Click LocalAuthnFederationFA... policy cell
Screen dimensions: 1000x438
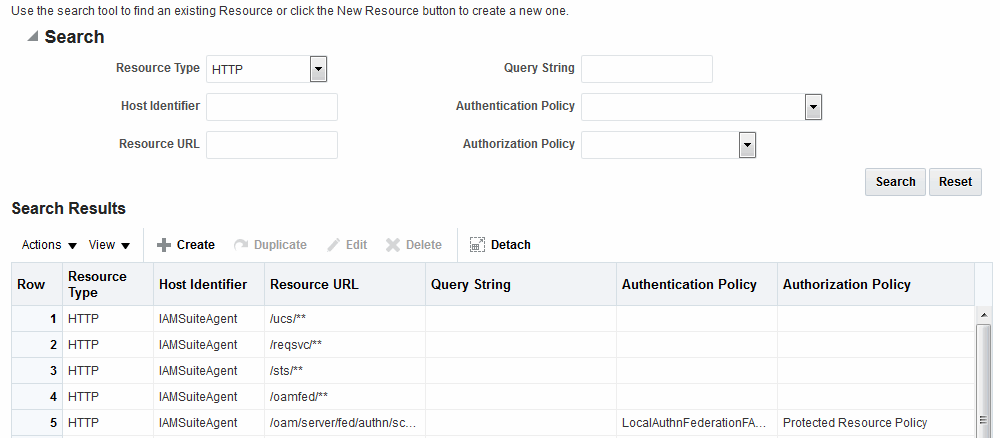click(697, 423)
